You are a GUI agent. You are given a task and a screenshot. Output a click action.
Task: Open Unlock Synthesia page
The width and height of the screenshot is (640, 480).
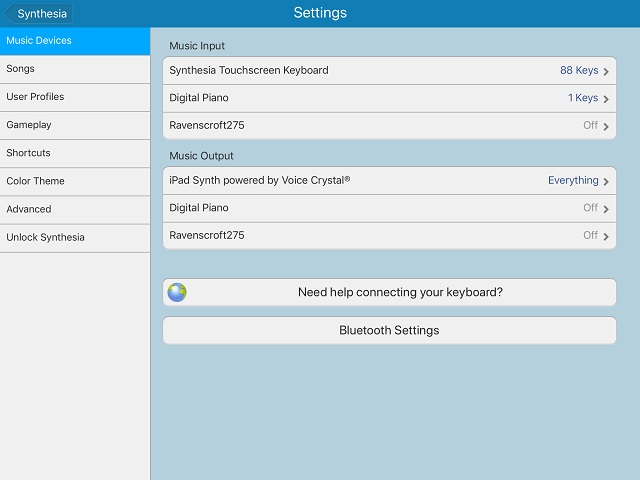coord(75,238)
